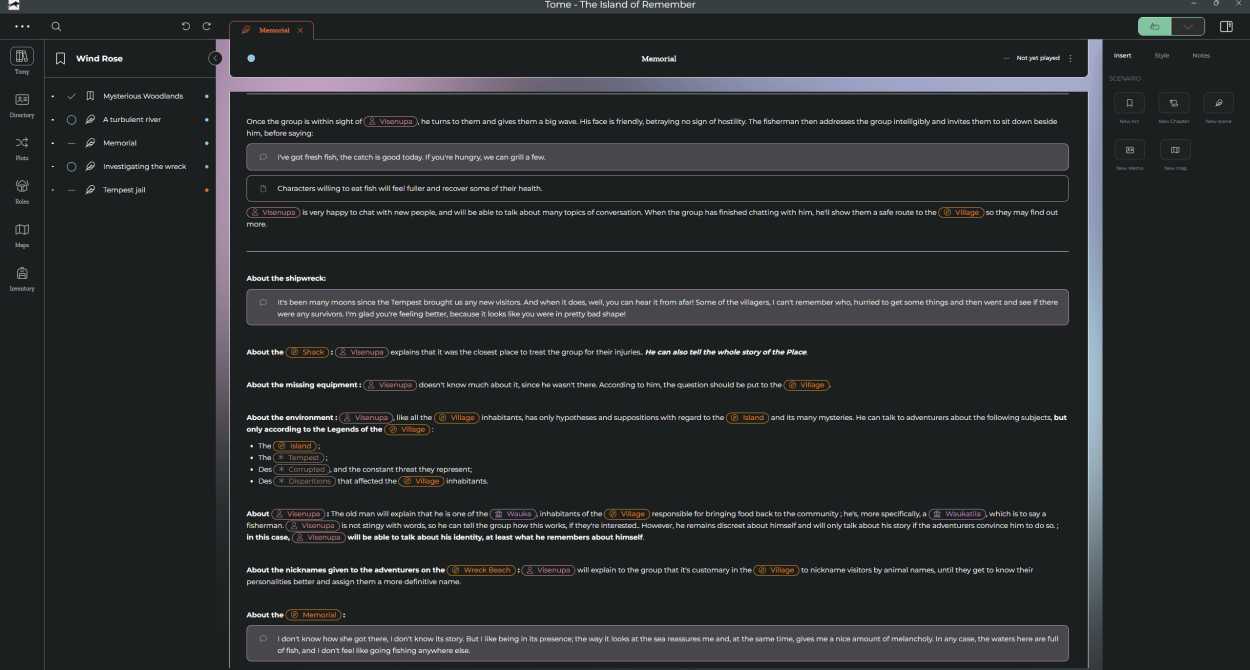Screen dimensions: 1250x670
Task: Open the Memorial scene three-dot menu
Action: [x=1070, y=59]
